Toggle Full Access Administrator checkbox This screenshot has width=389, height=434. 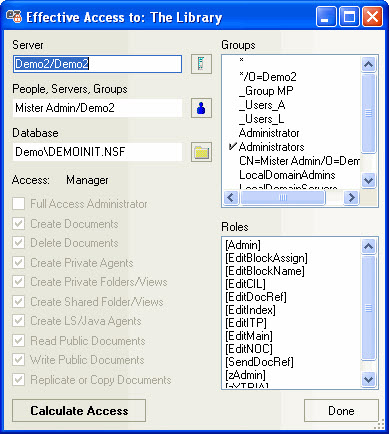[19, 204]
